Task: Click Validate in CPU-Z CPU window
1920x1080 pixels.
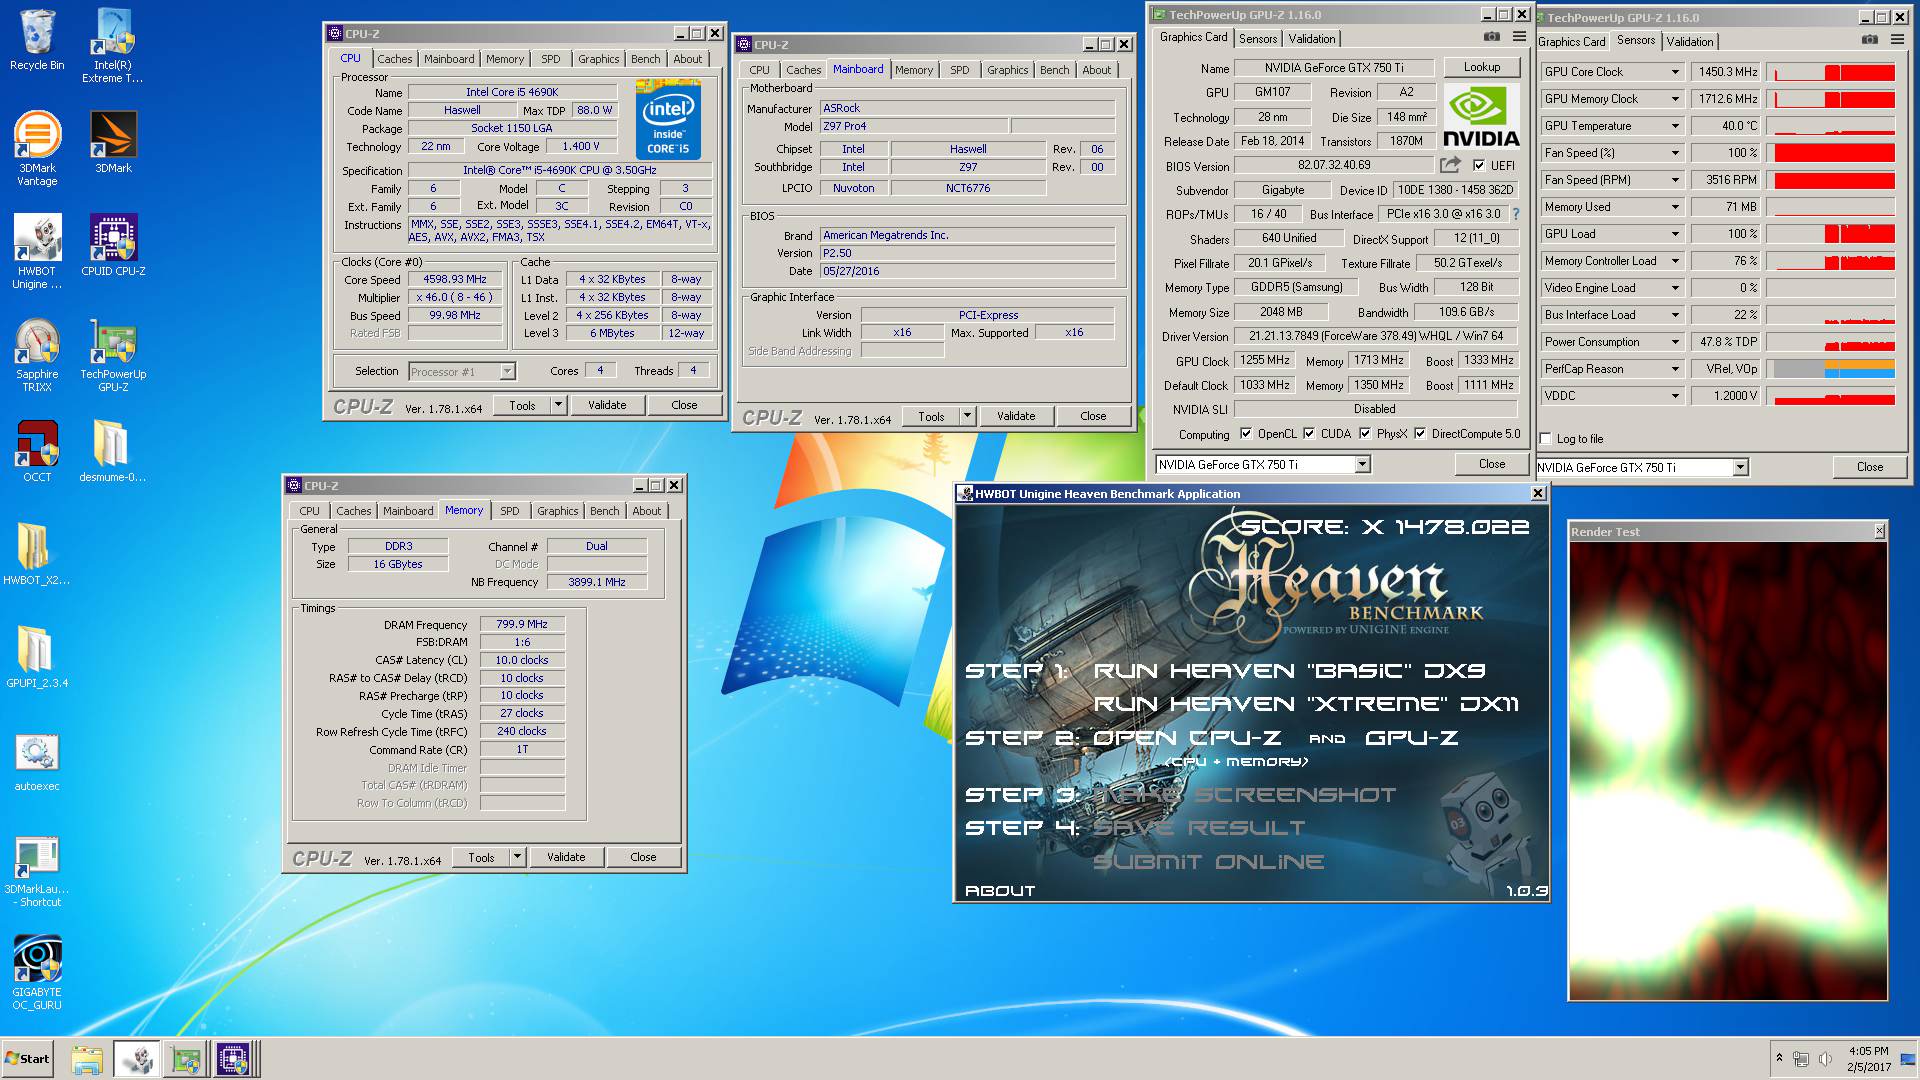Action: (607, 405)
